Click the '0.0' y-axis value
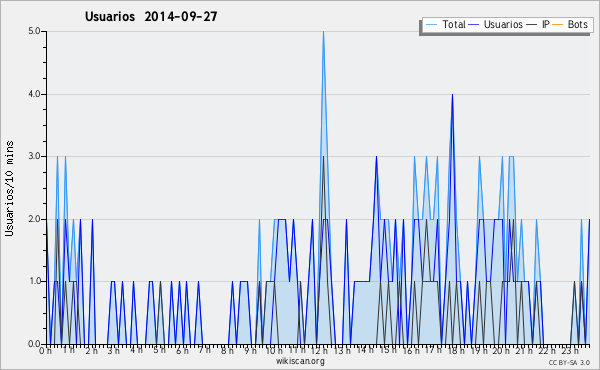The width and height of the screenshot is (600, 370). pos(34,344)
